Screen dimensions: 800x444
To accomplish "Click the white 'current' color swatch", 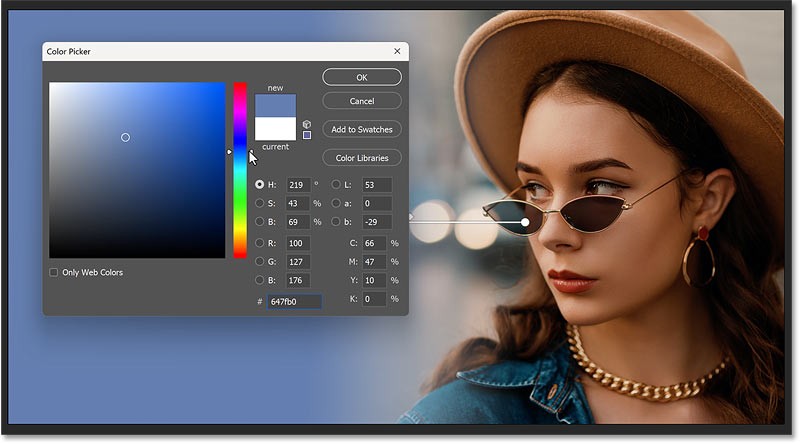I will 276,129.
